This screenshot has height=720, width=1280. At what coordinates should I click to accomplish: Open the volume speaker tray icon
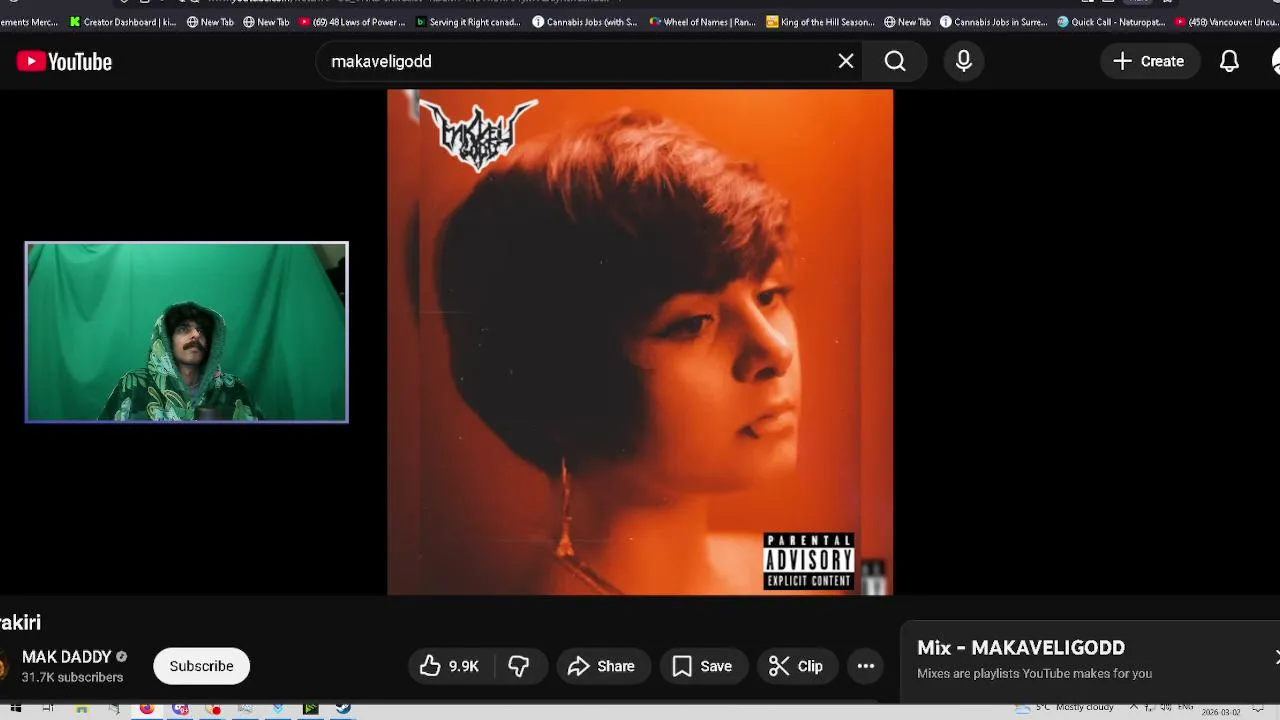pos(1165,707)
